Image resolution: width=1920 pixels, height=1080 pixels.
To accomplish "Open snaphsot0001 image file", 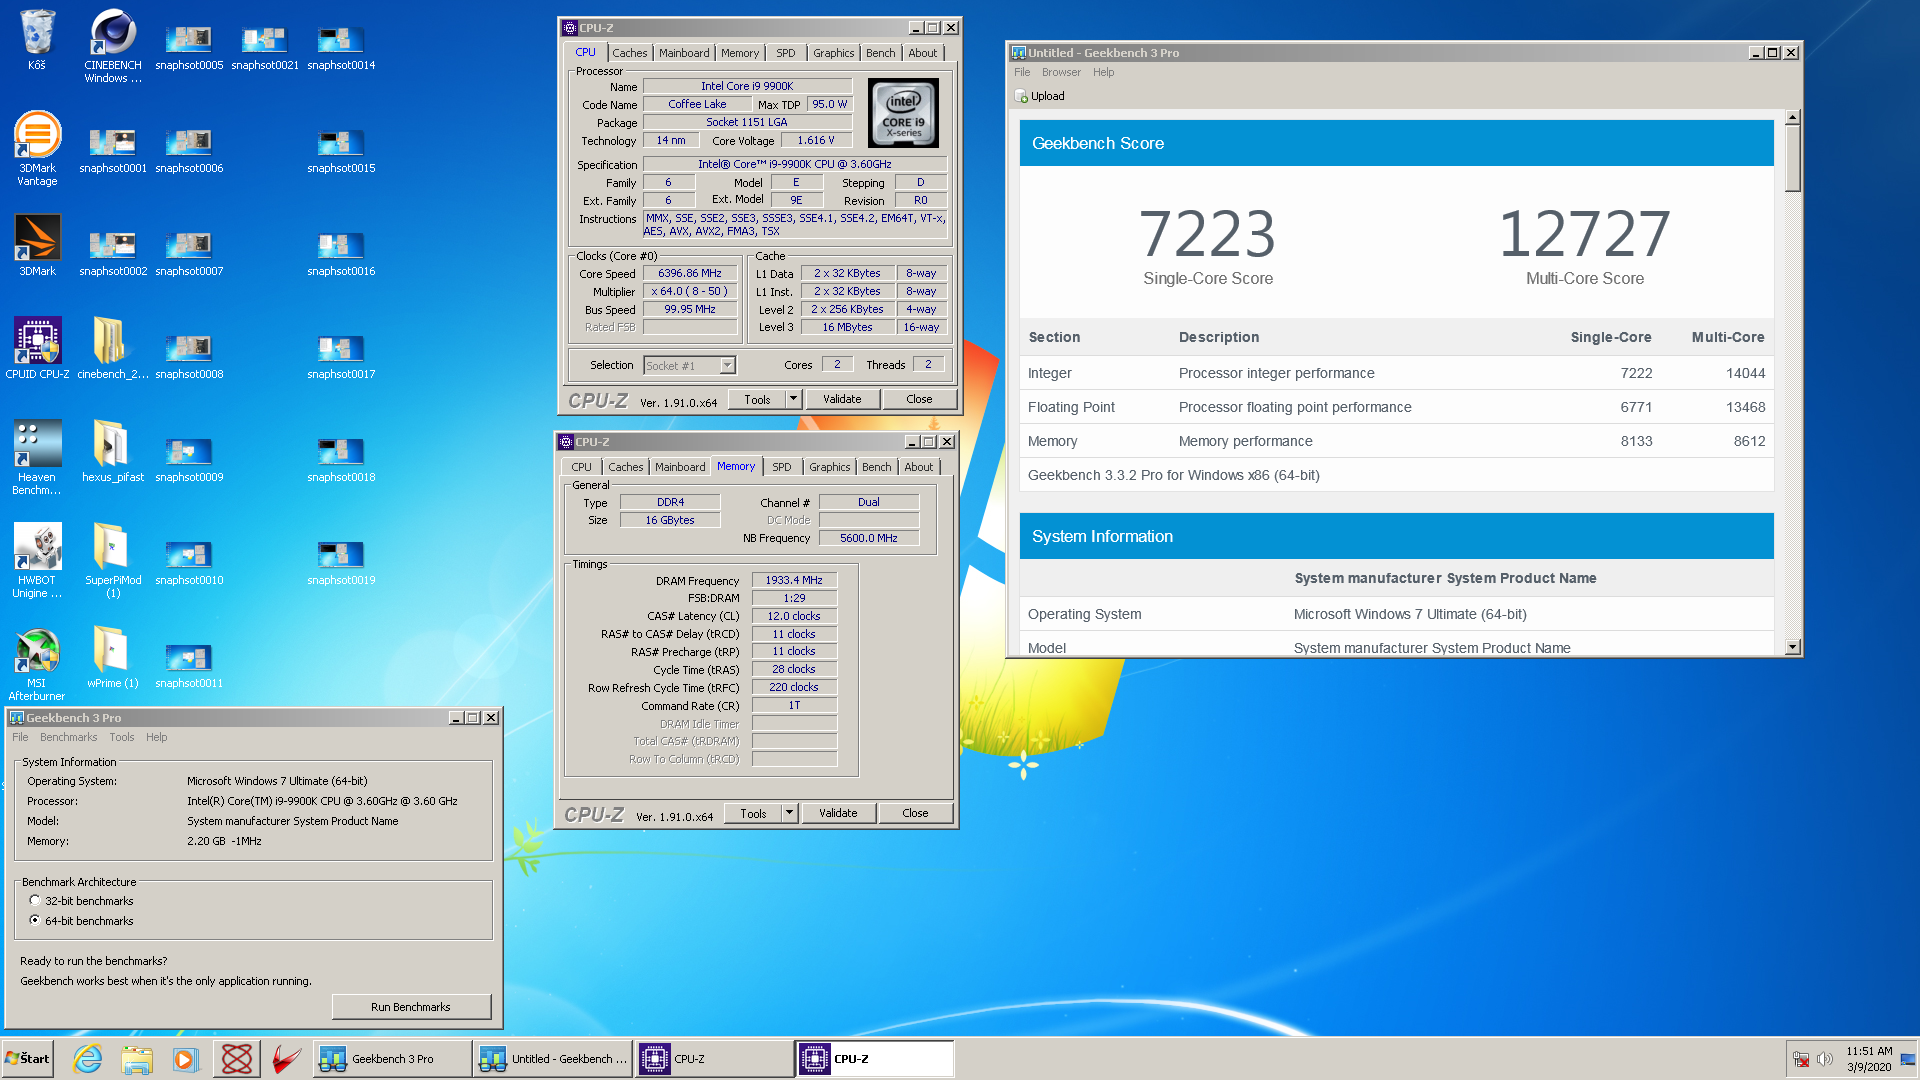I will pos(113,151).
